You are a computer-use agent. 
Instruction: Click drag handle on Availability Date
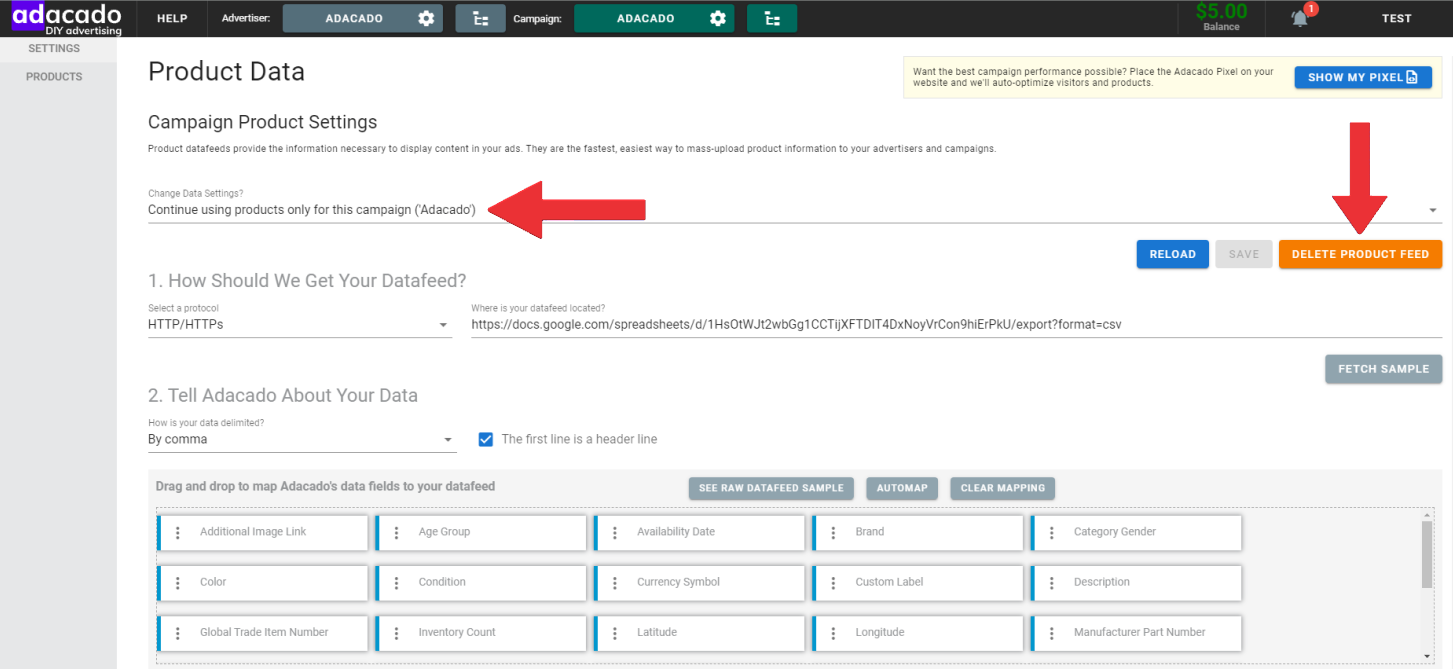(x=615, y=532)
